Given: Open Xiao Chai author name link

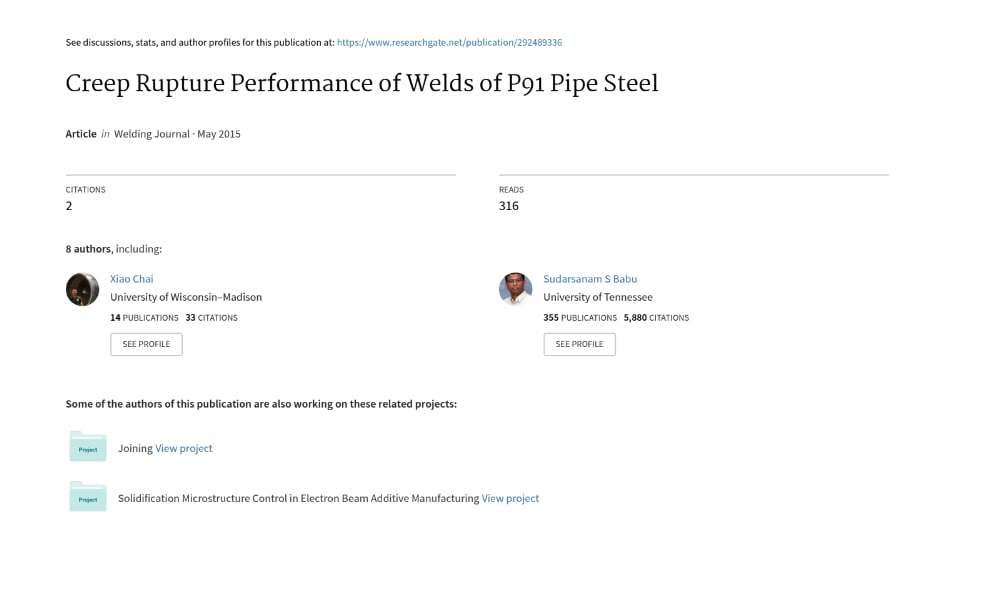Looking at the screenshot, I should coord(132,279).
